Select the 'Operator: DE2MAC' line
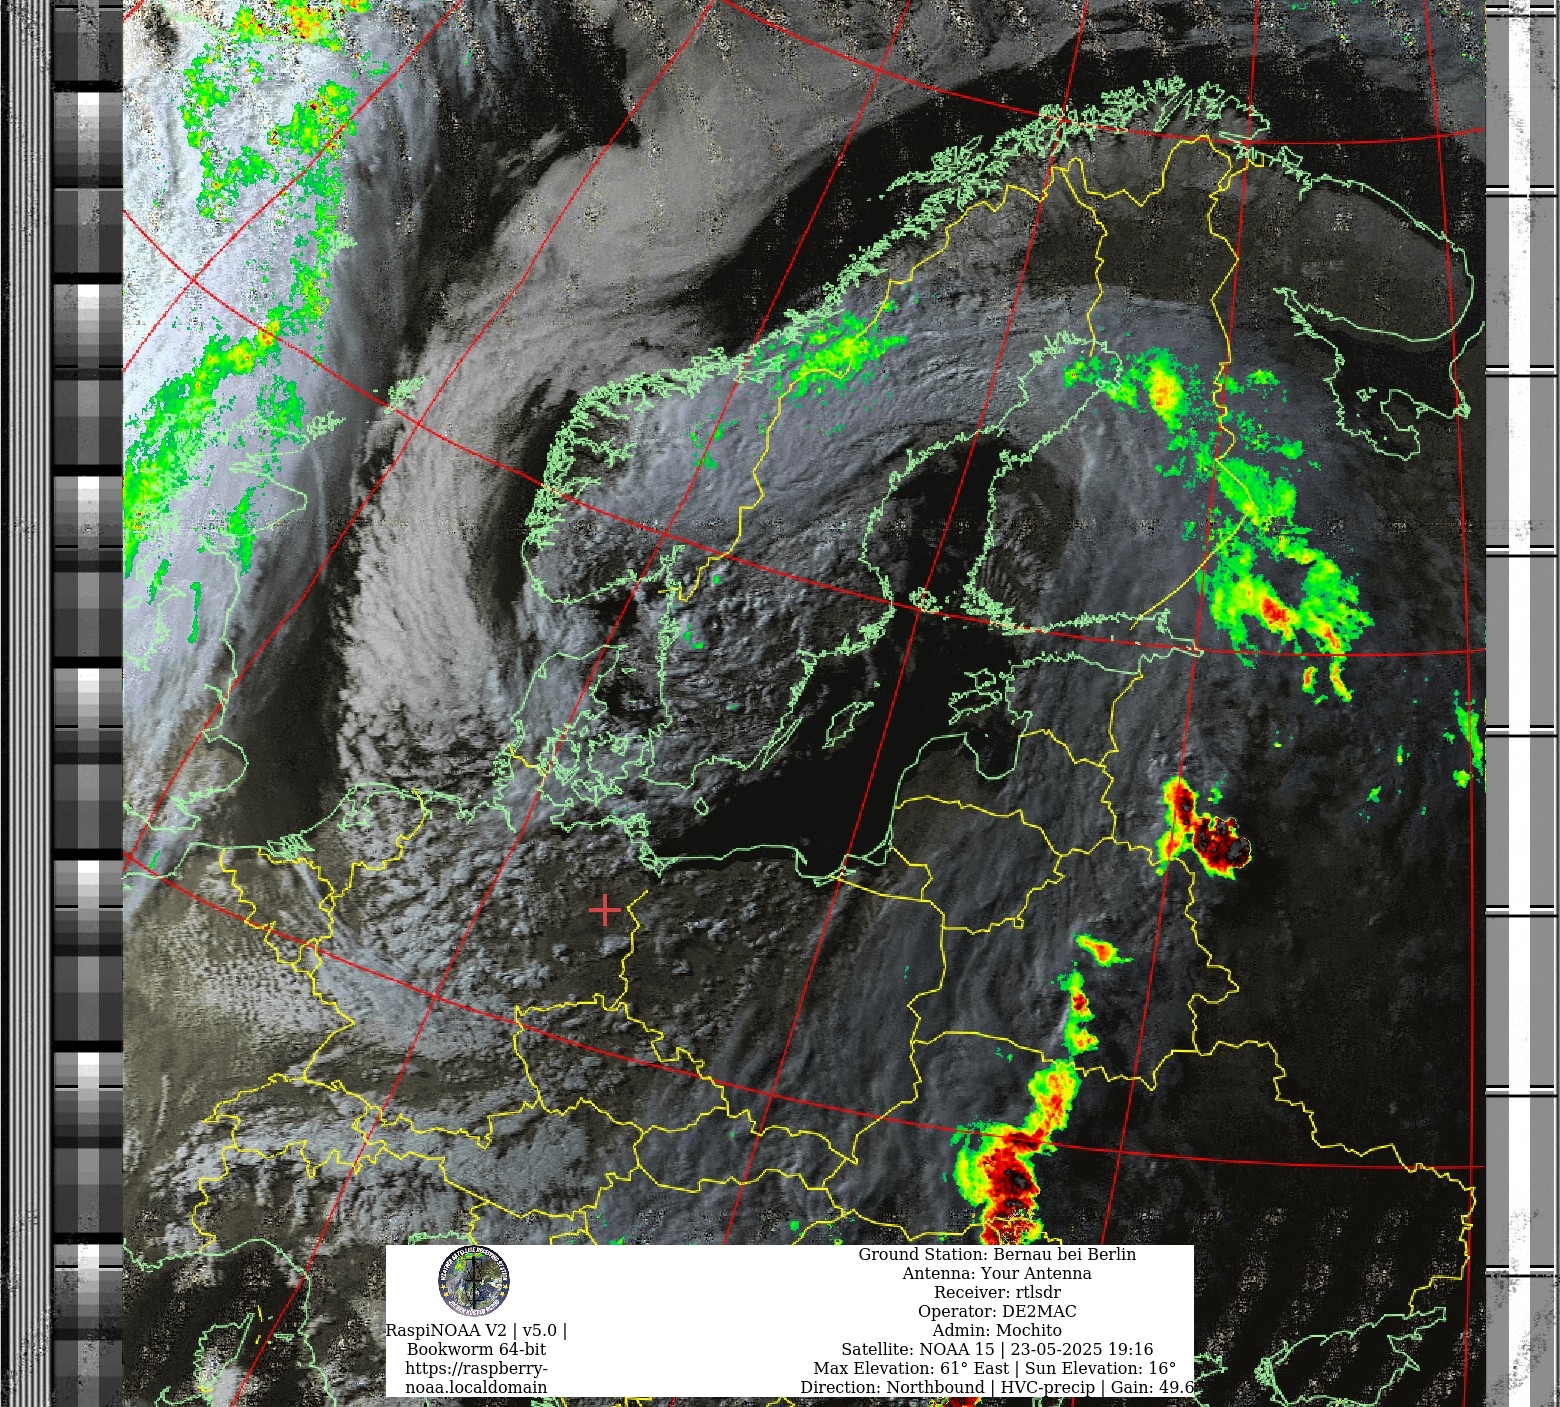This screenshot has height=1407, width=1560. (x=997, y=1311)
